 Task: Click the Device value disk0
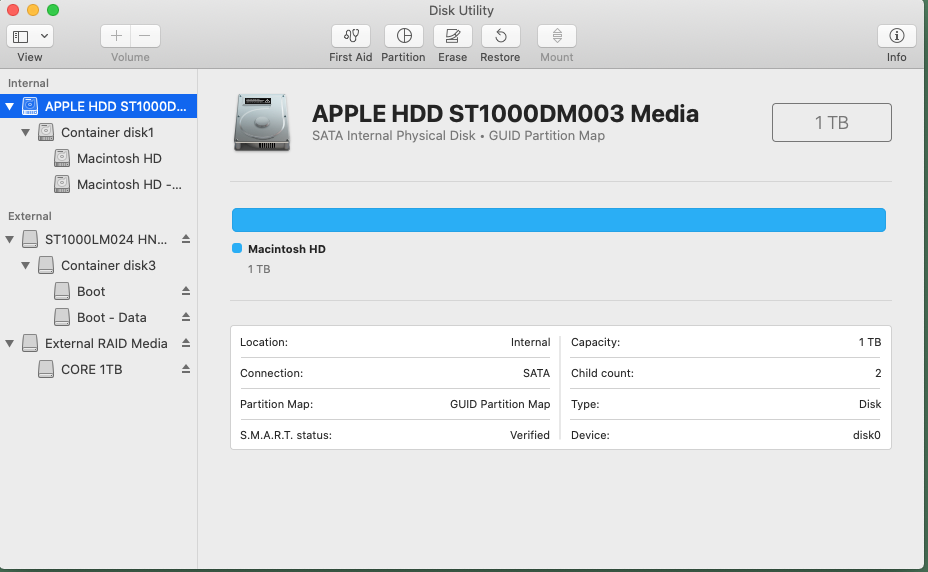tap(866, 435)
